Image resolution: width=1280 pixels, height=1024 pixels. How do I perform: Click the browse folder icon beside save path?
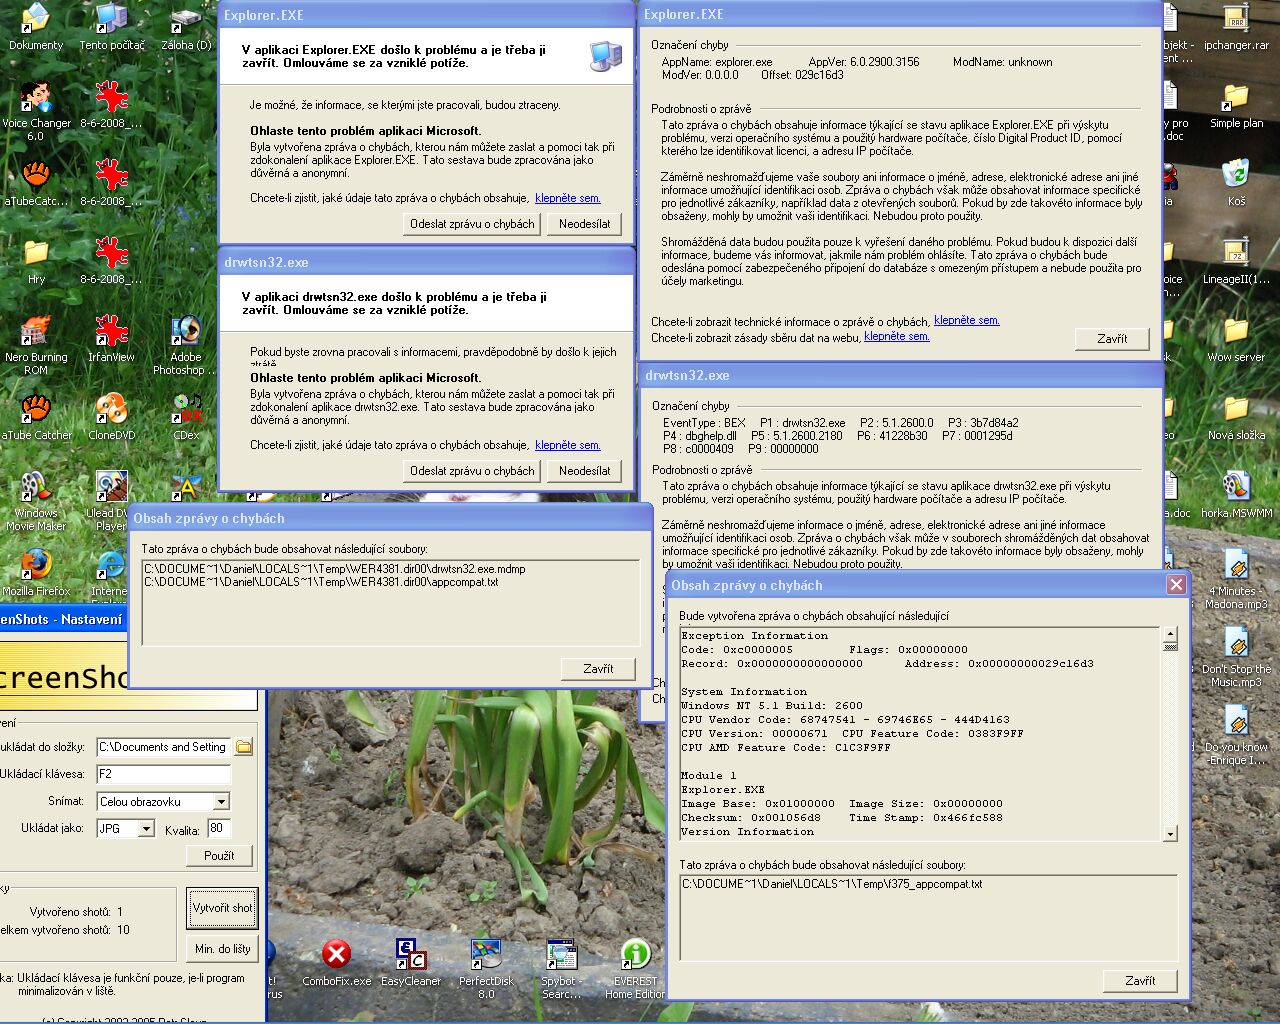coord(244,747)
